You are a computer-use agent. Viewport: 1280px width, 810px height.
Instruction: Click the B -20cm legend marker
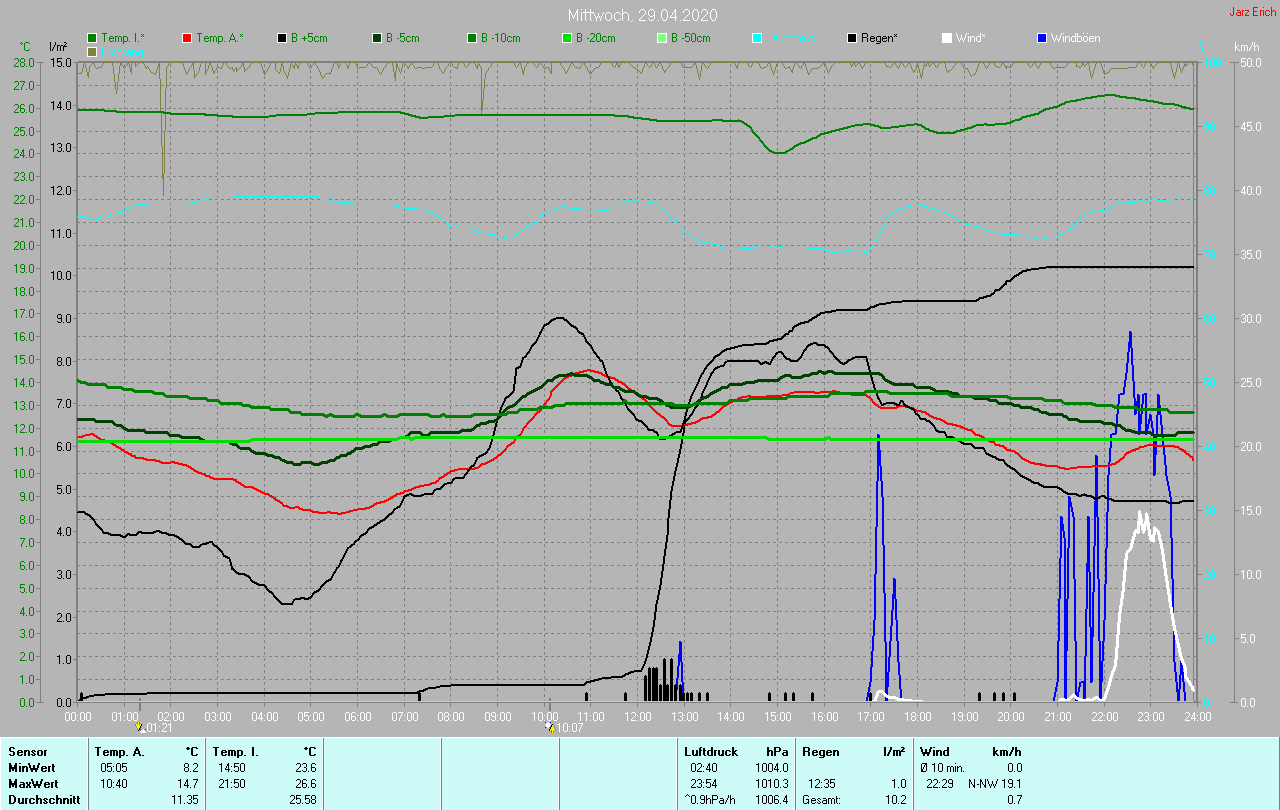(567, 38)
